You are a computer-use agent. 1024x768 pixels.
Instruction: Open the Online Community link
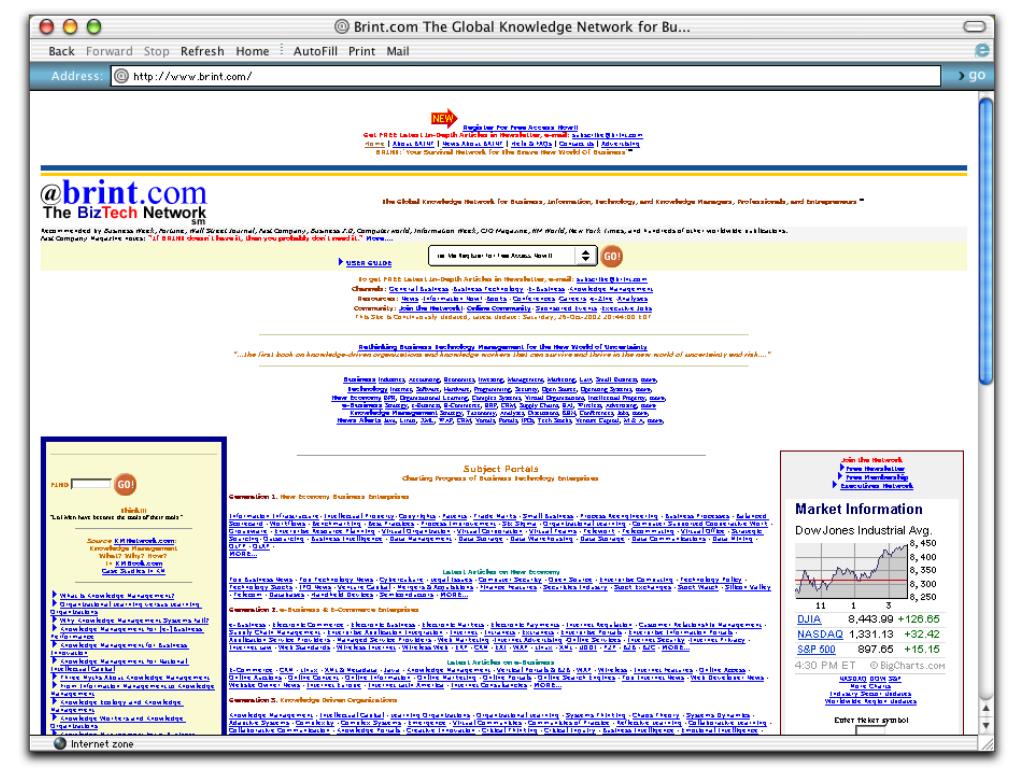click(499, 308)
